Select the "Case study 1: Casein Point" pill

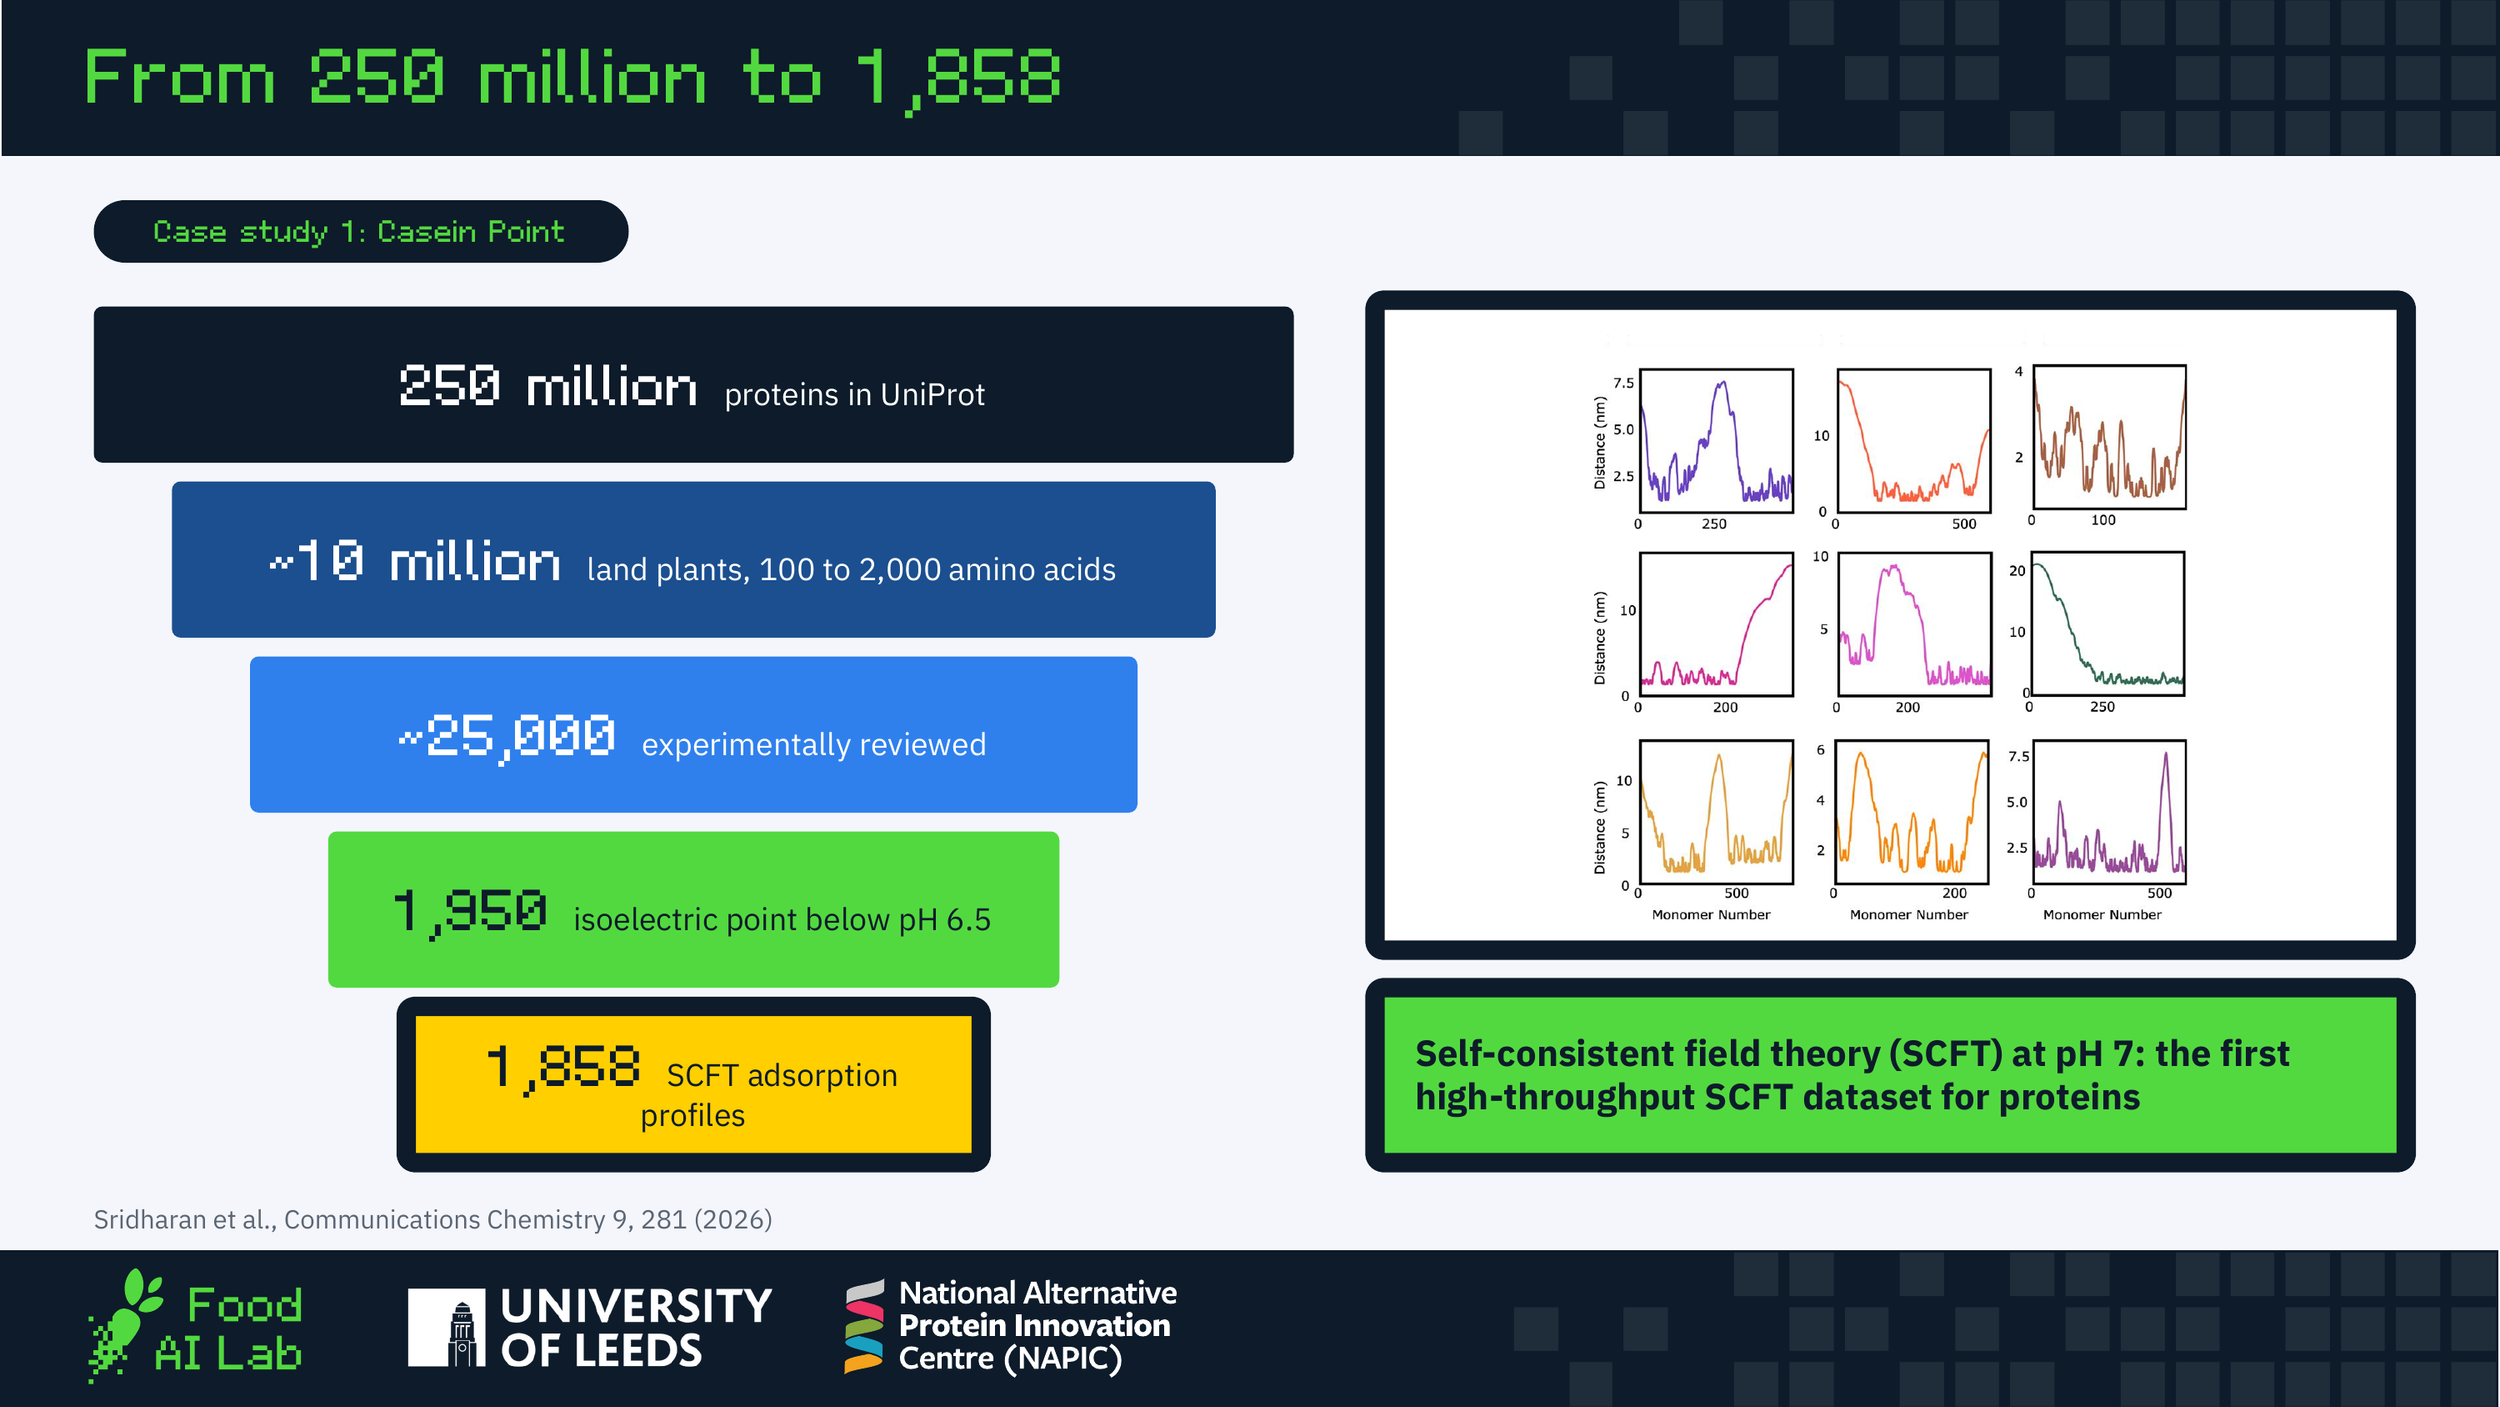361,231
